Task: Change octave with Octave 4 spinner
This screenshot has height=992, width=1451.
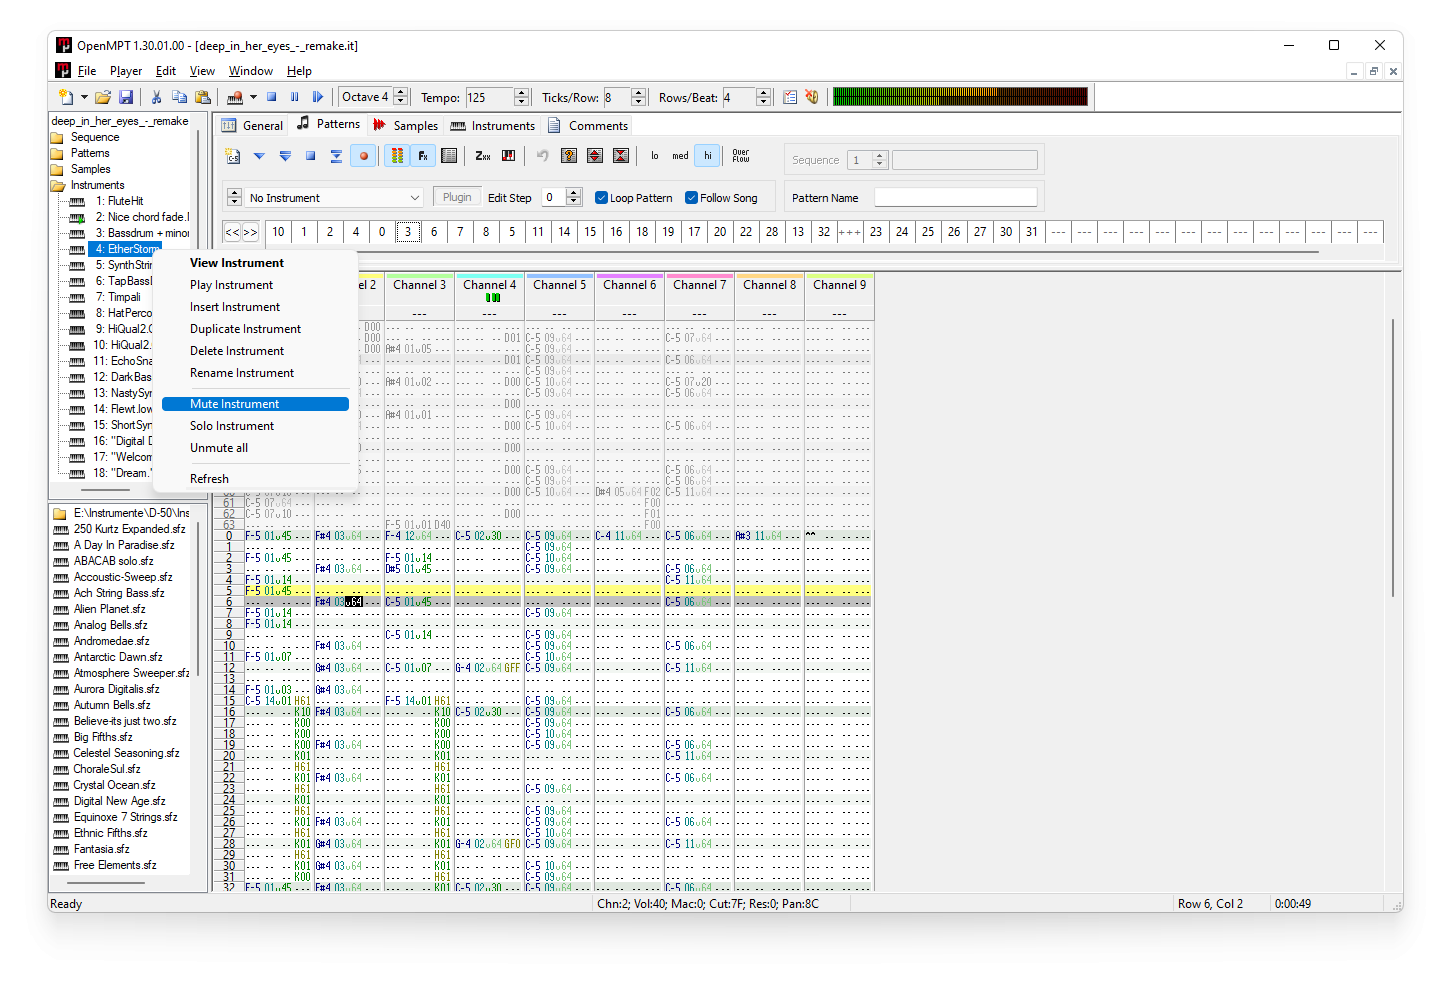Action: pyautogui.click(x=401, y=97)
